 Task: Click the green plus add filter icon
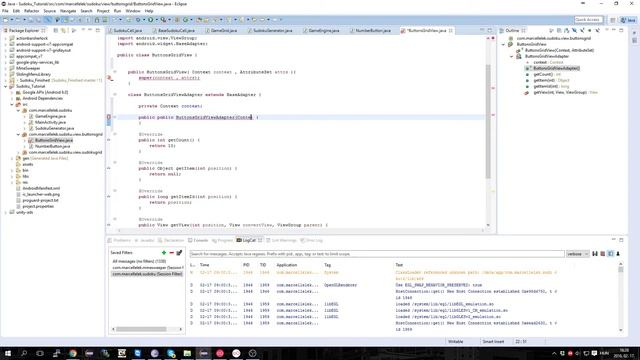[164, 253]
